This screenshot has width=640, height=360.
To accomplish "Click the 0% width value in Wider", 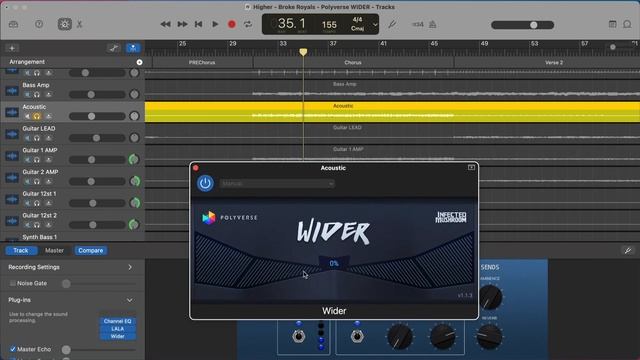I will click(x=334, y=263).
